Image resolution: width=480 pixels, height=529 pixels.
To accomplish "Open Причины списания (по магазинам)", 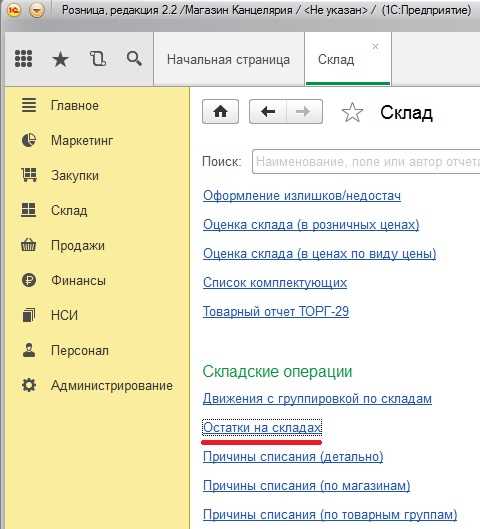I will coord(307,486).
